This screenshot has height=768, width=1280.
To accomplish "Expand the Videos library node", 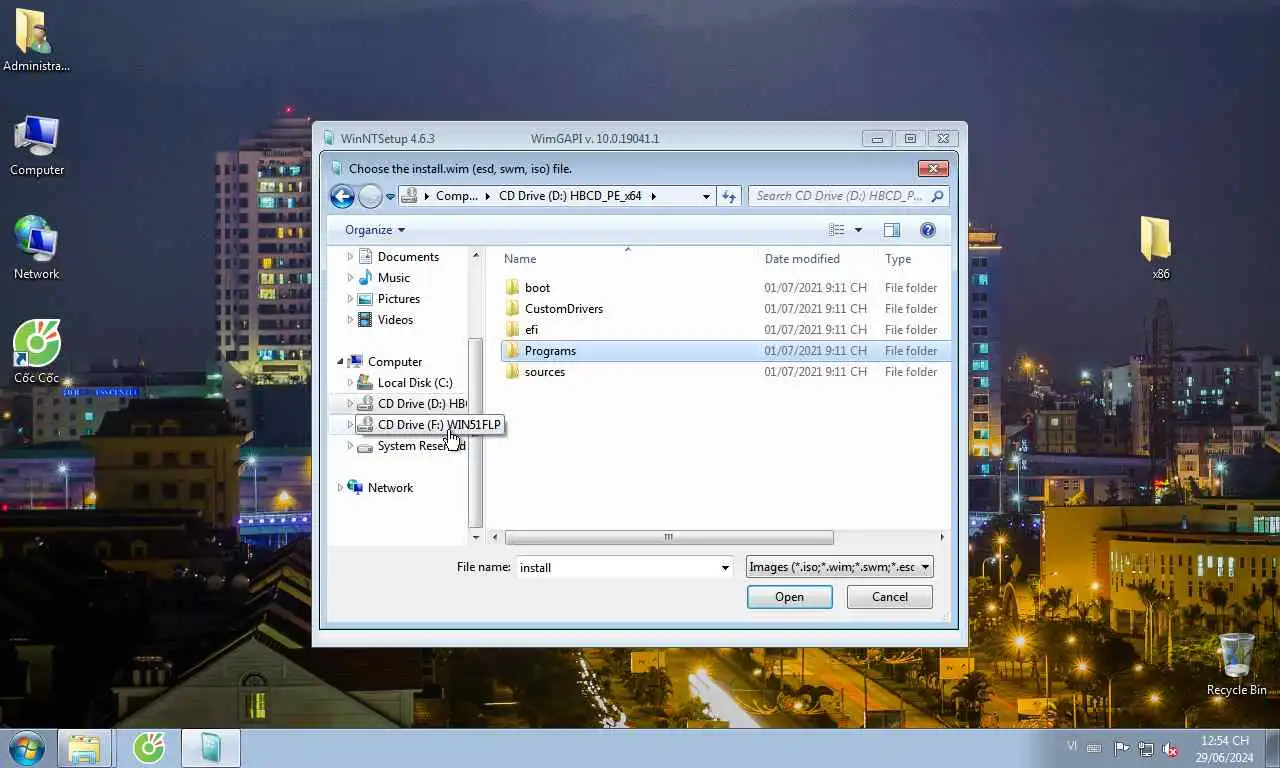I will pos(350,320).
